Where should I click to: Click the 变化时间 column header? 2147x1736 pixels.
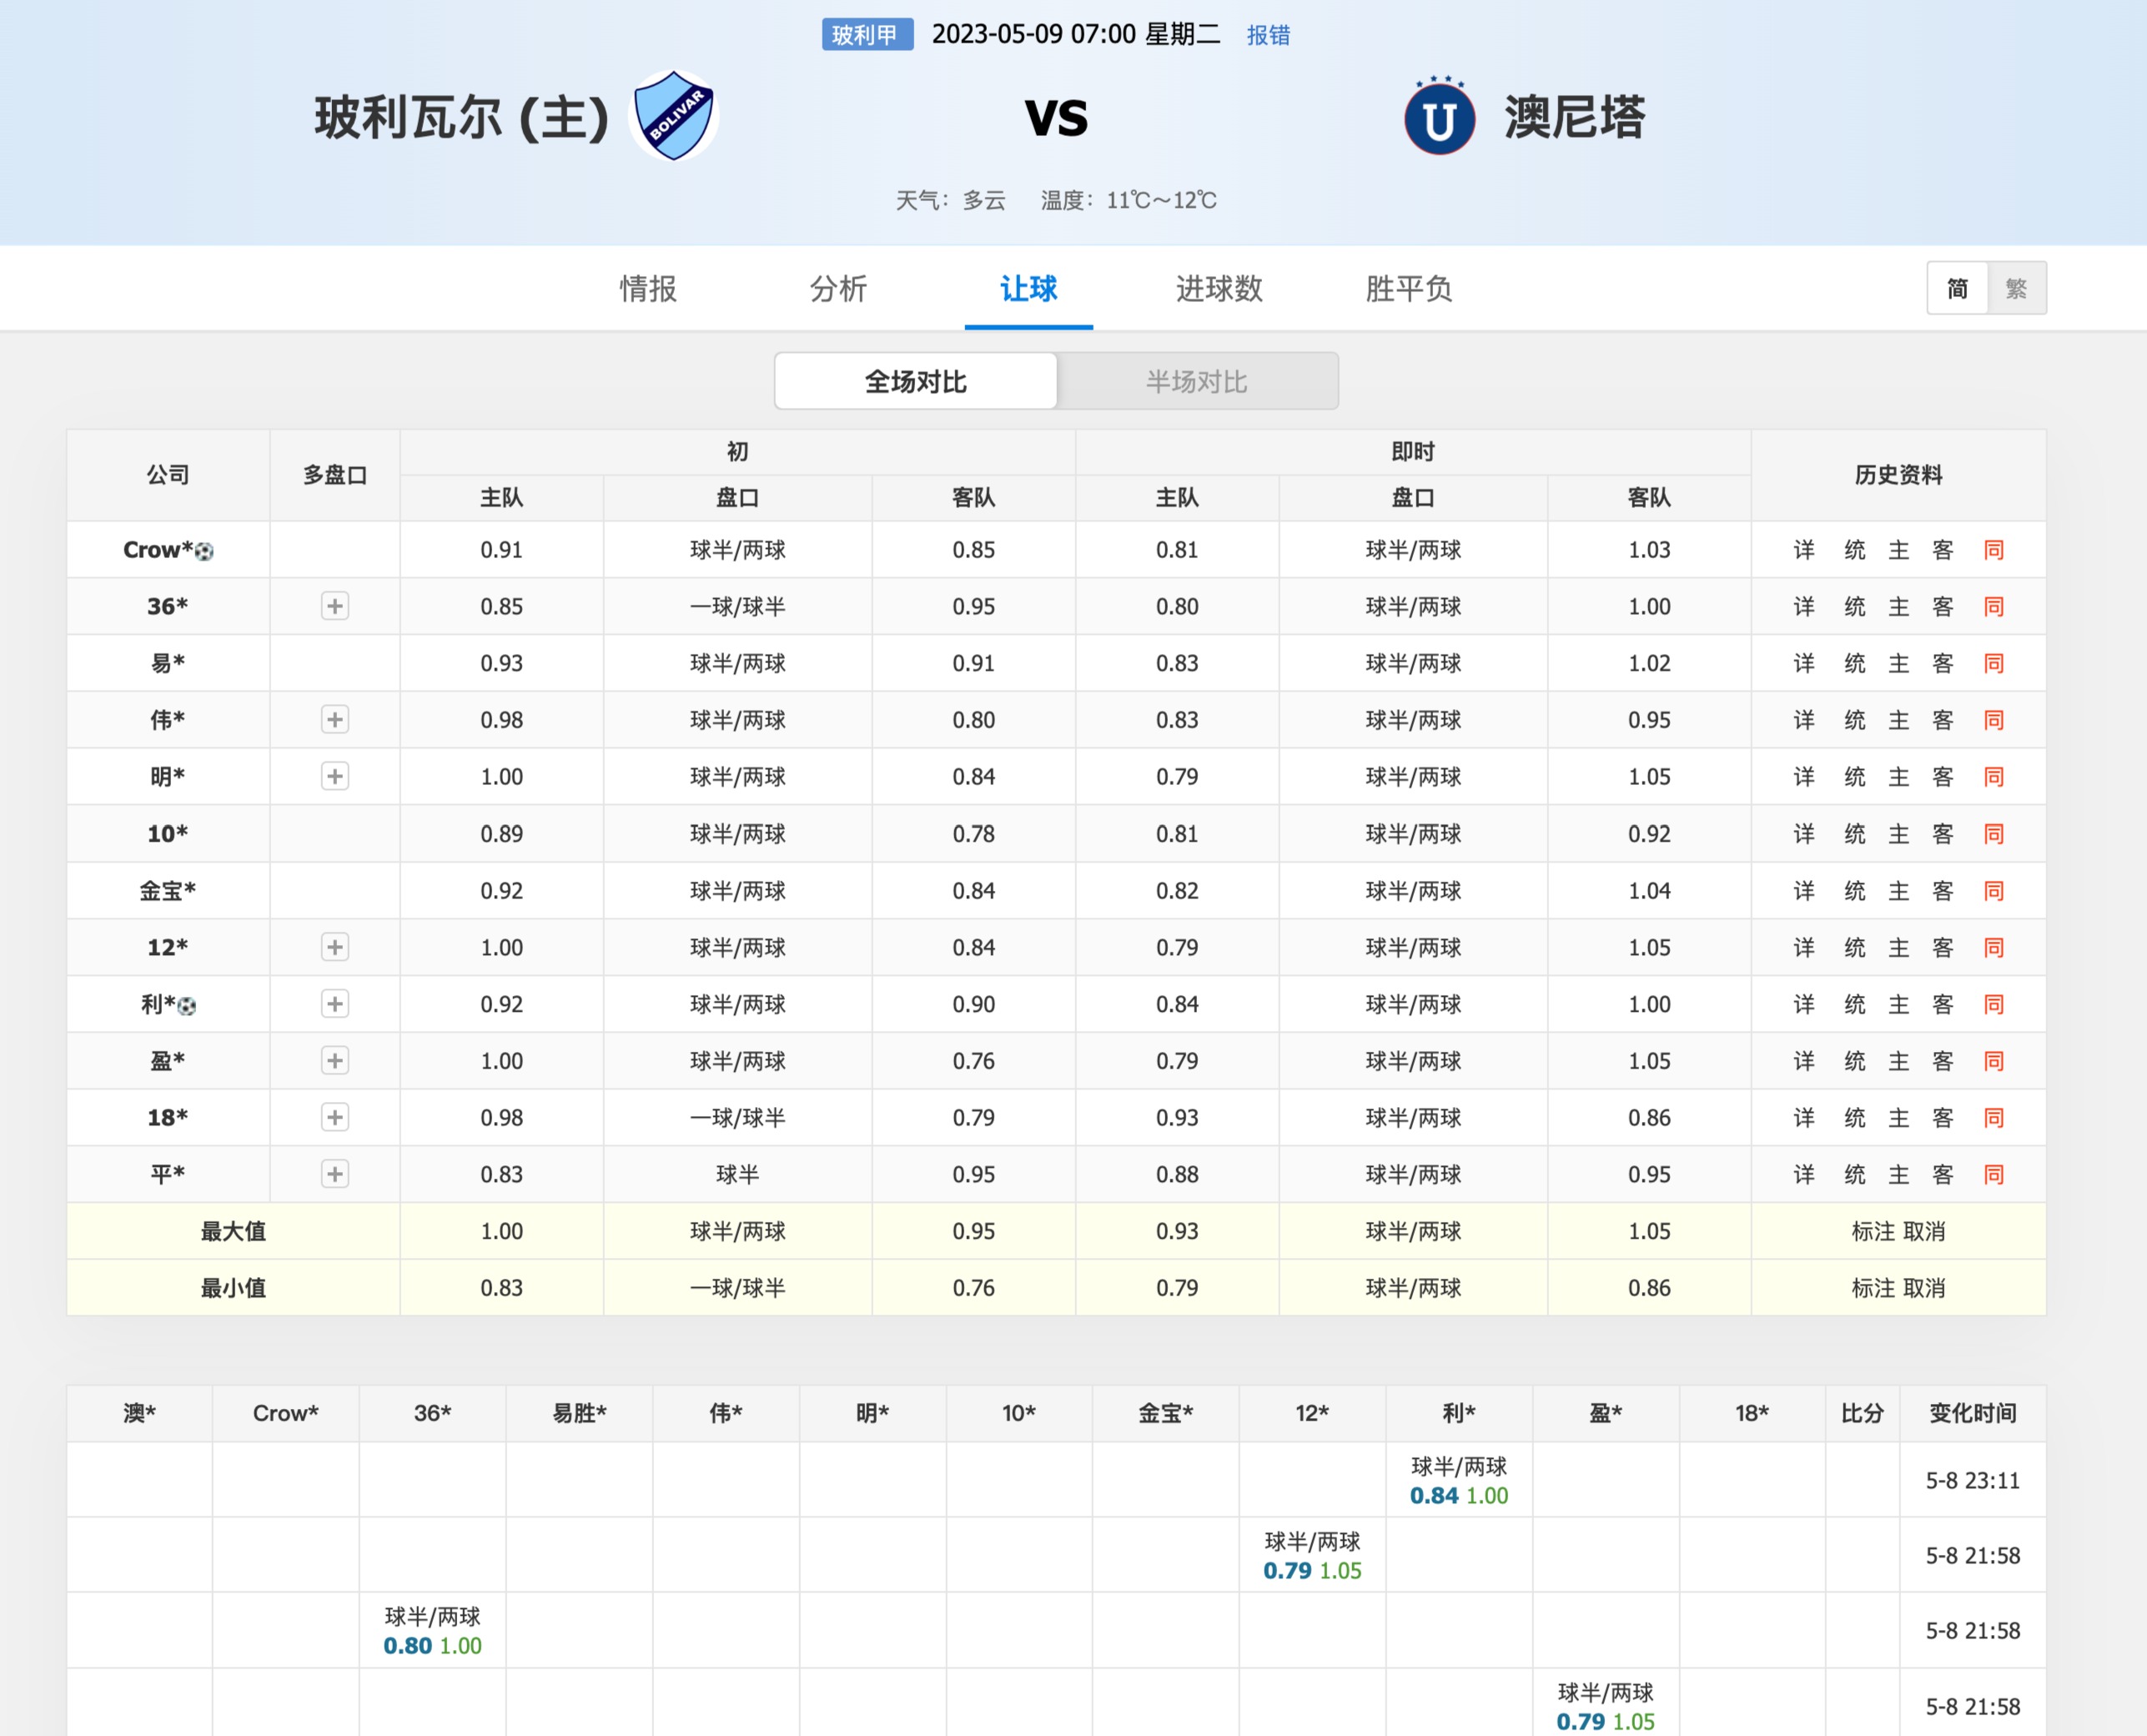1972,1413
